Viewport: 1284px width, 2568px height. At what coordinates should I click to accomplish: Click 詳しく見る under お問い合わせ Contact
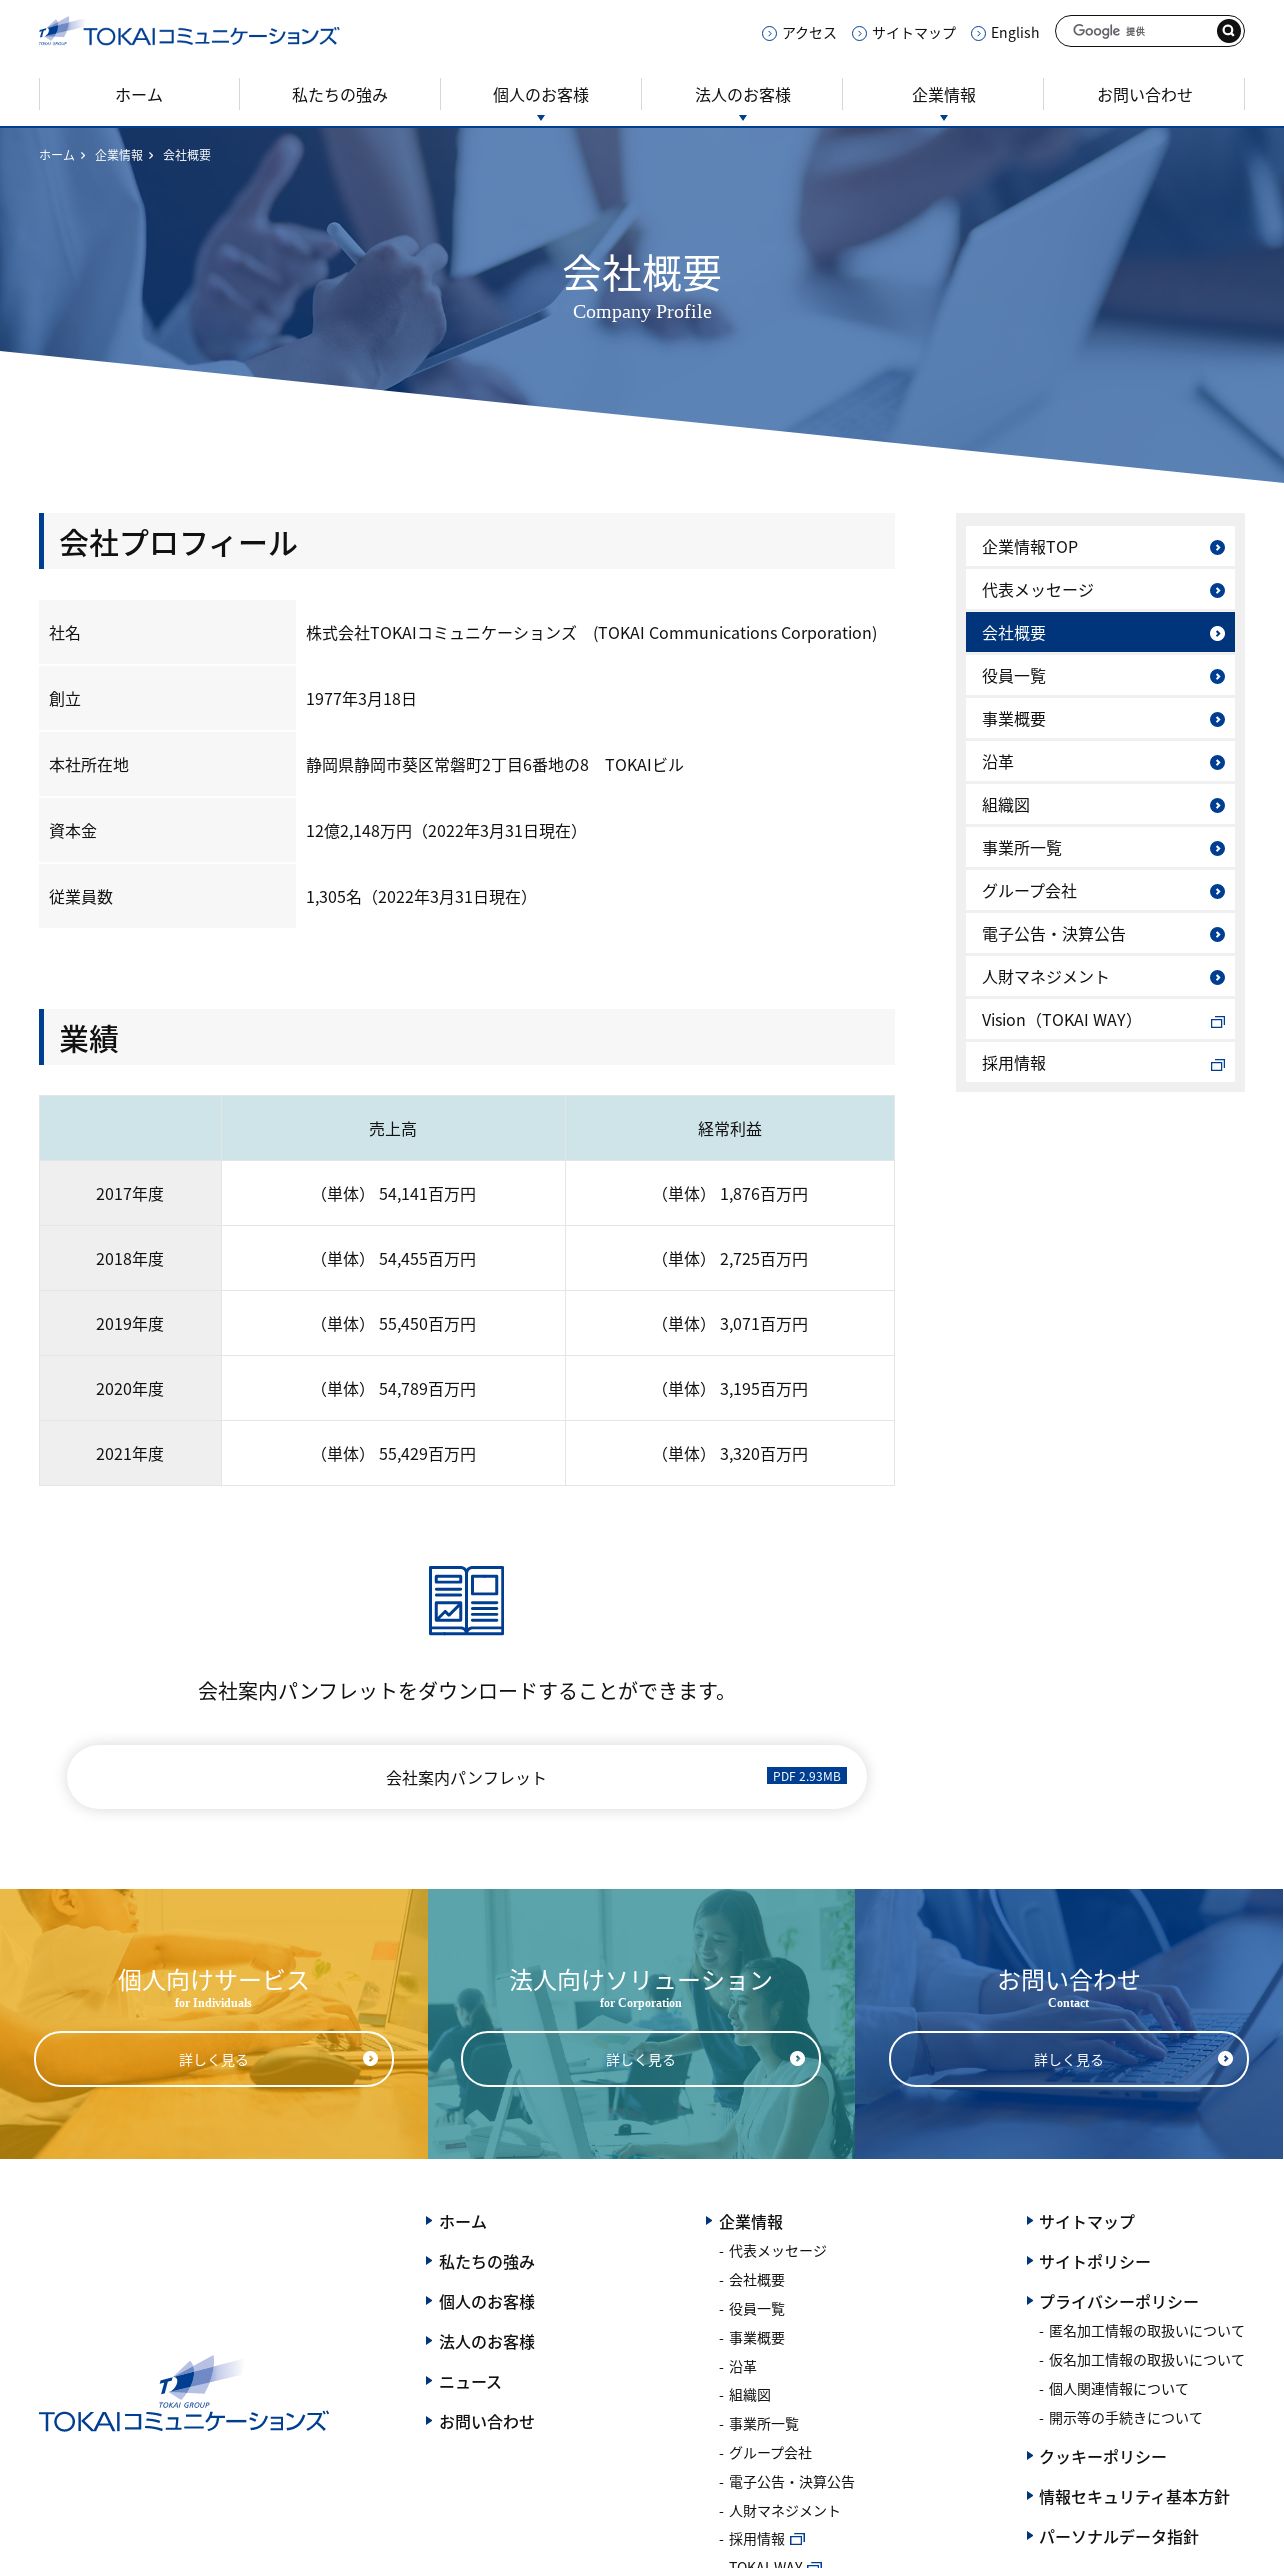pyautogui.click(x=1069, y=2059)
